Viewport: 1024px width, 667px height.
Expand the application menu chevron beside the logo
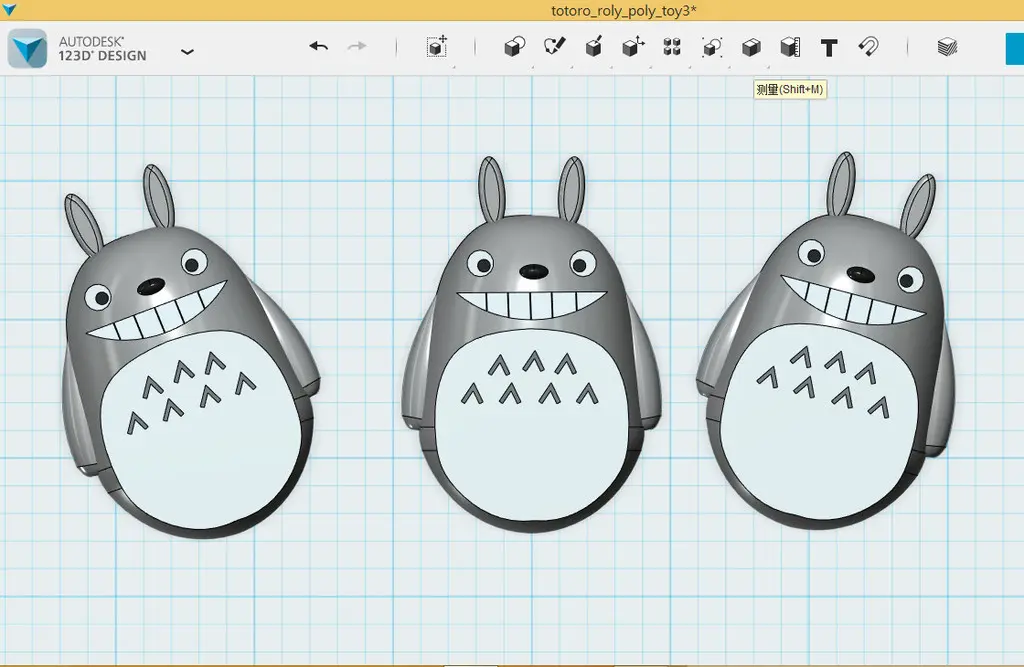[x=187, y=51]
